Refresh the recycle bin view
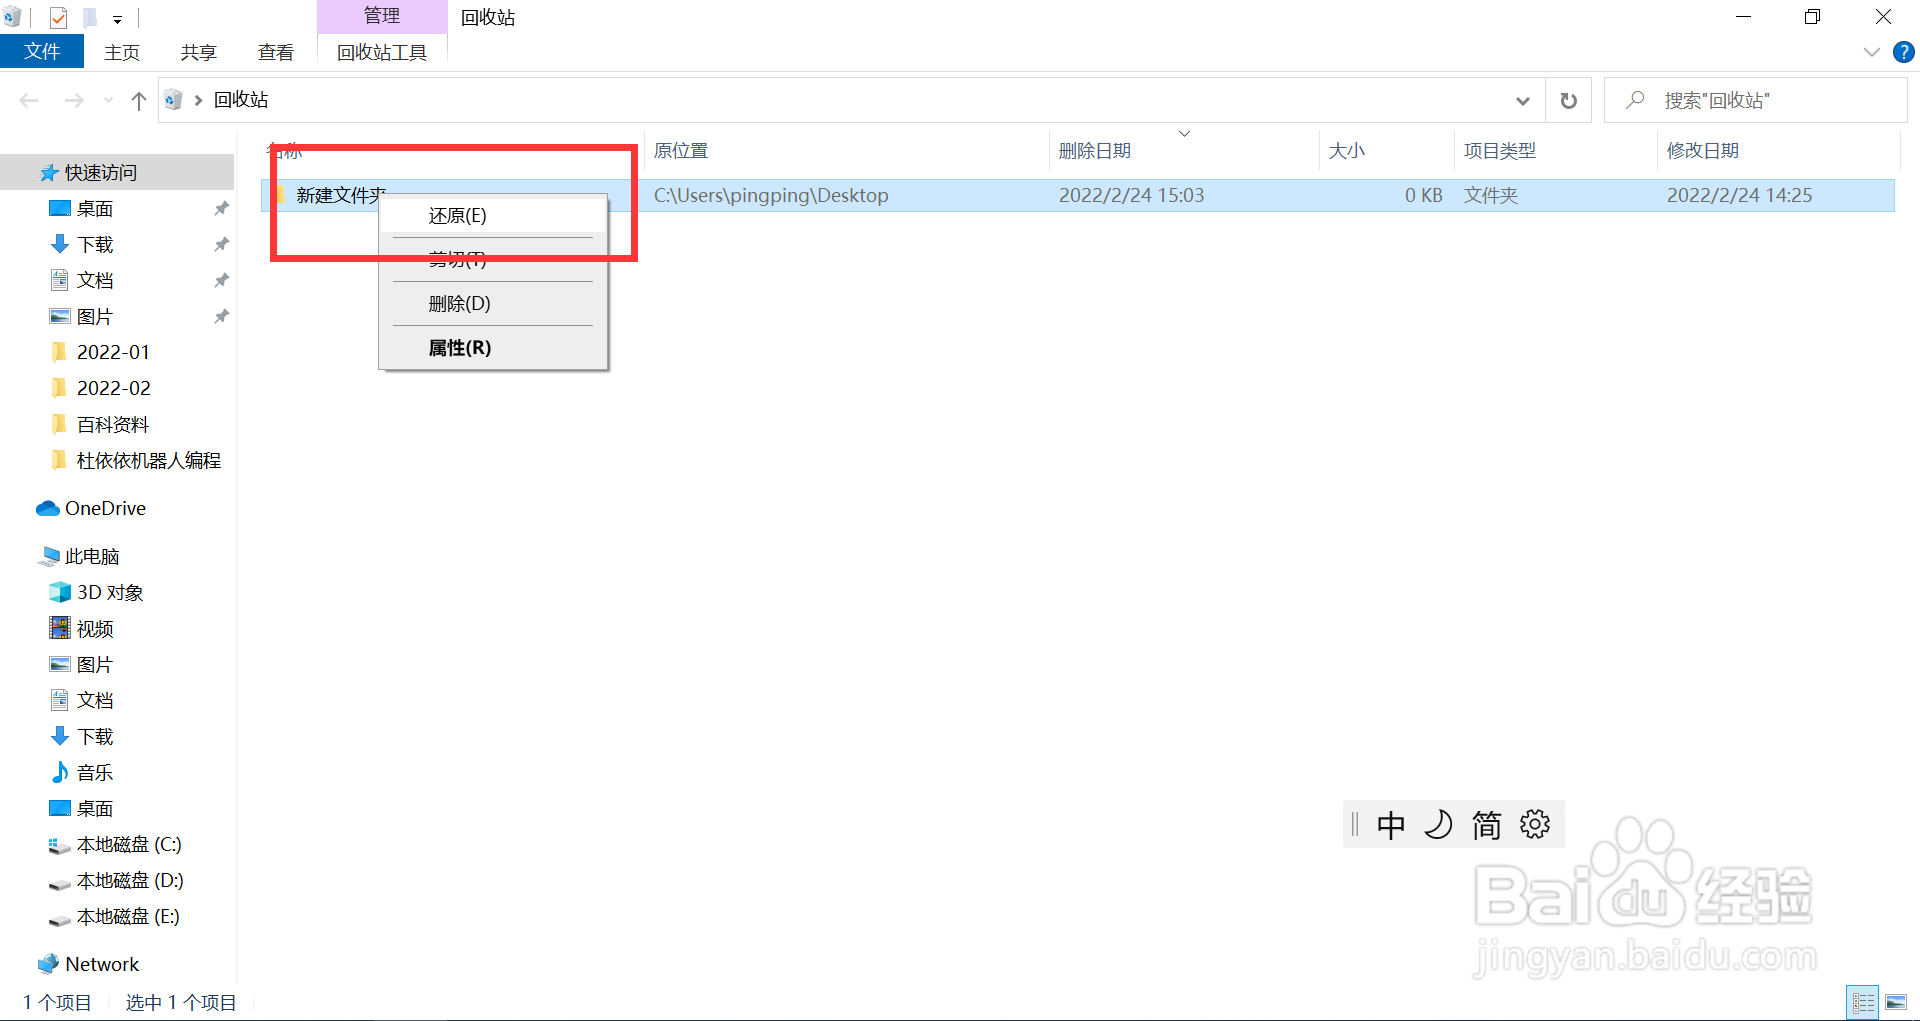This screenshot has height=1021, width=1920. (1569, 100)
